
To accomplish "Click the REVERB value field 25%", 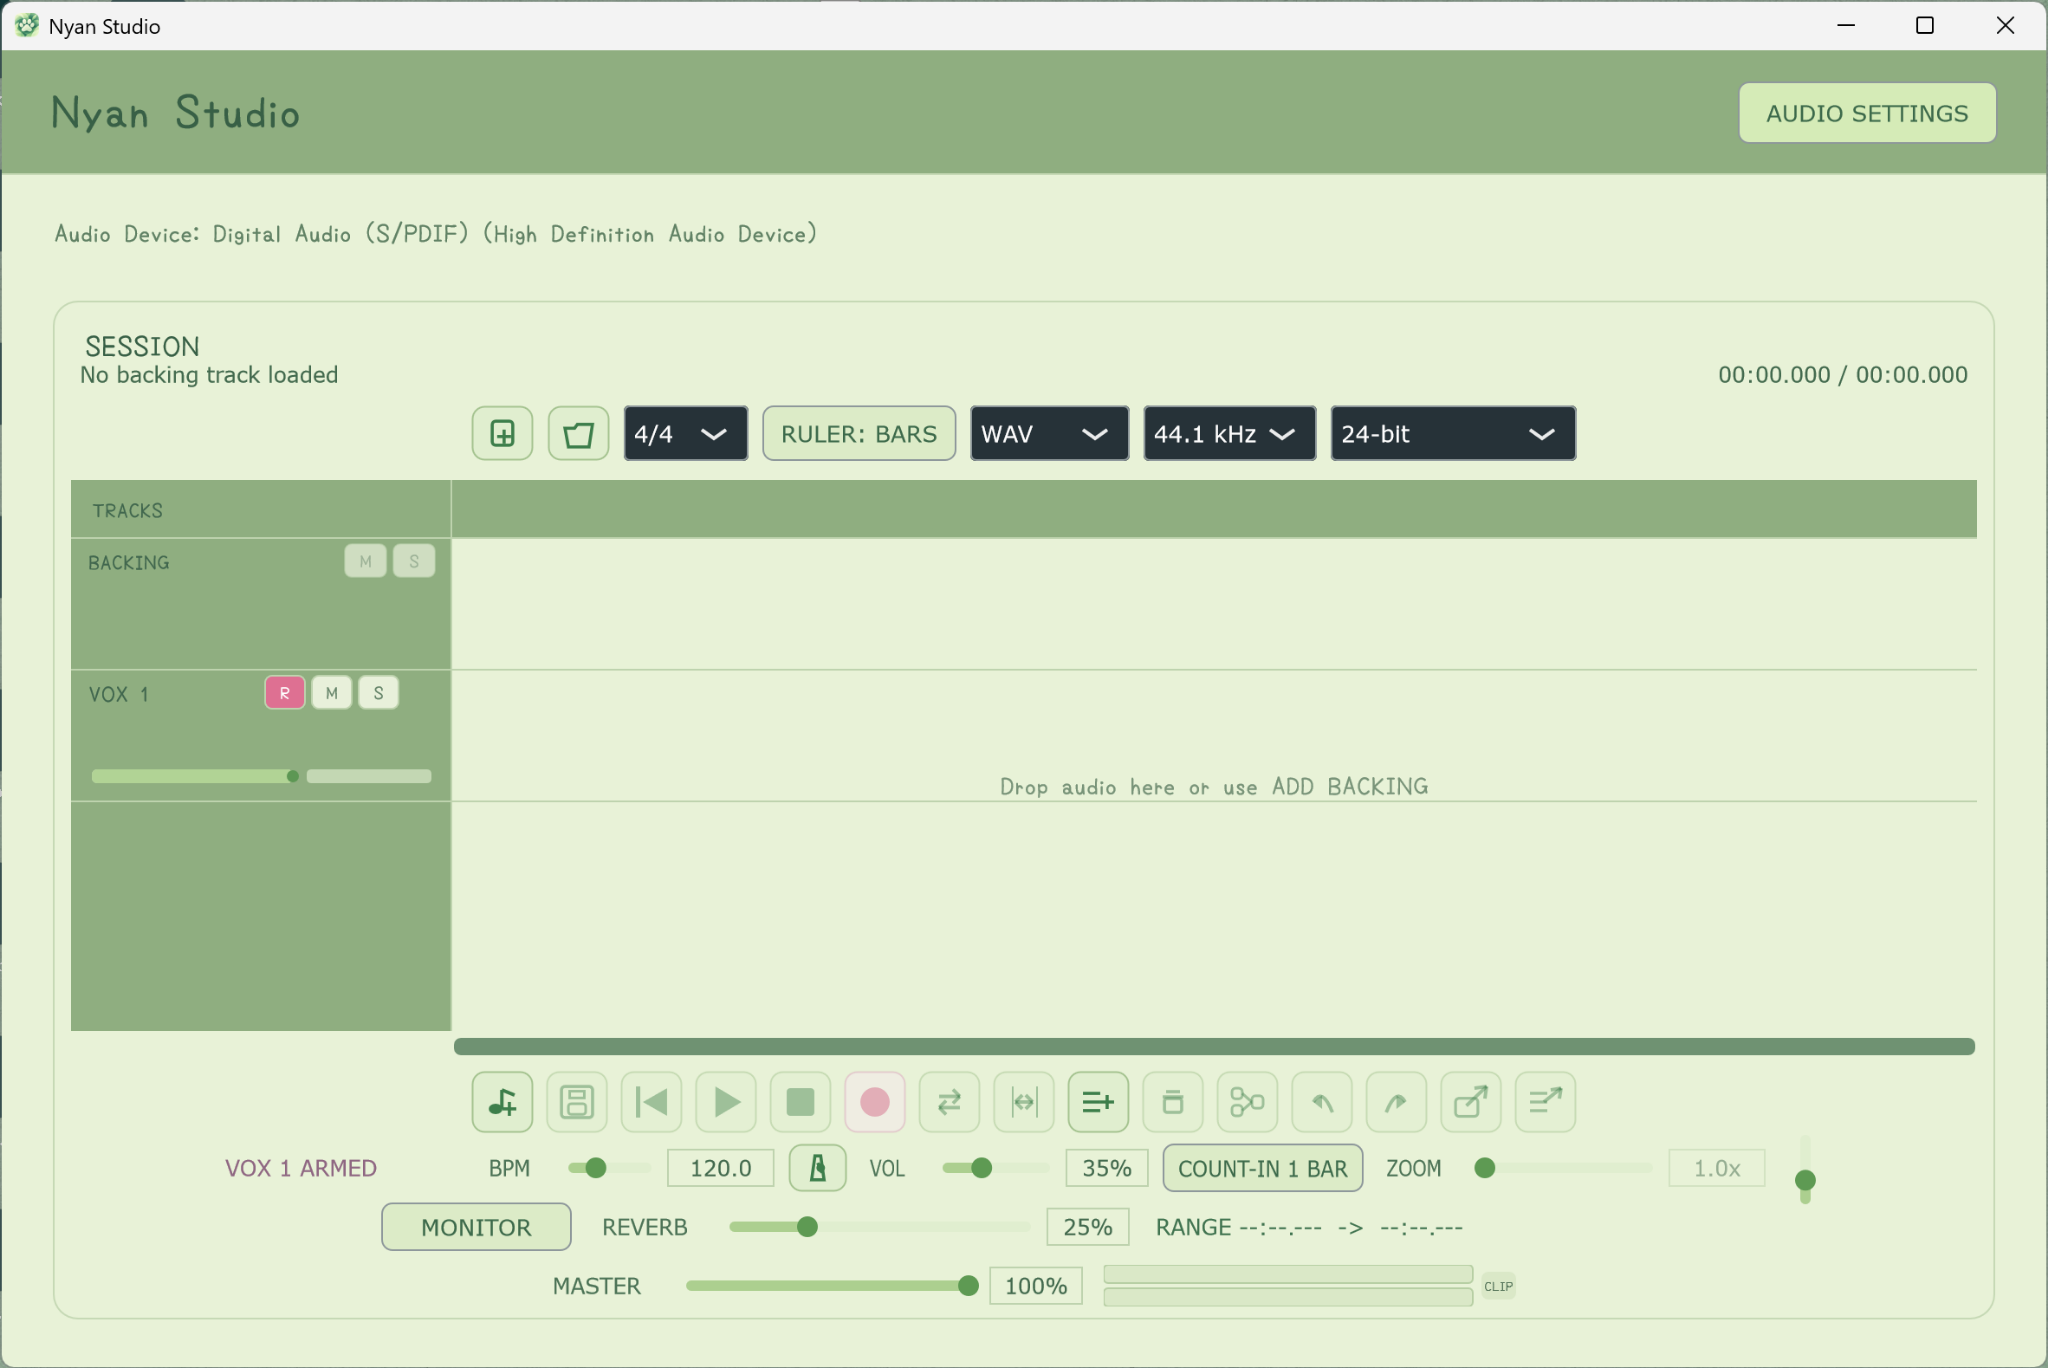I will point(1088,1227).
